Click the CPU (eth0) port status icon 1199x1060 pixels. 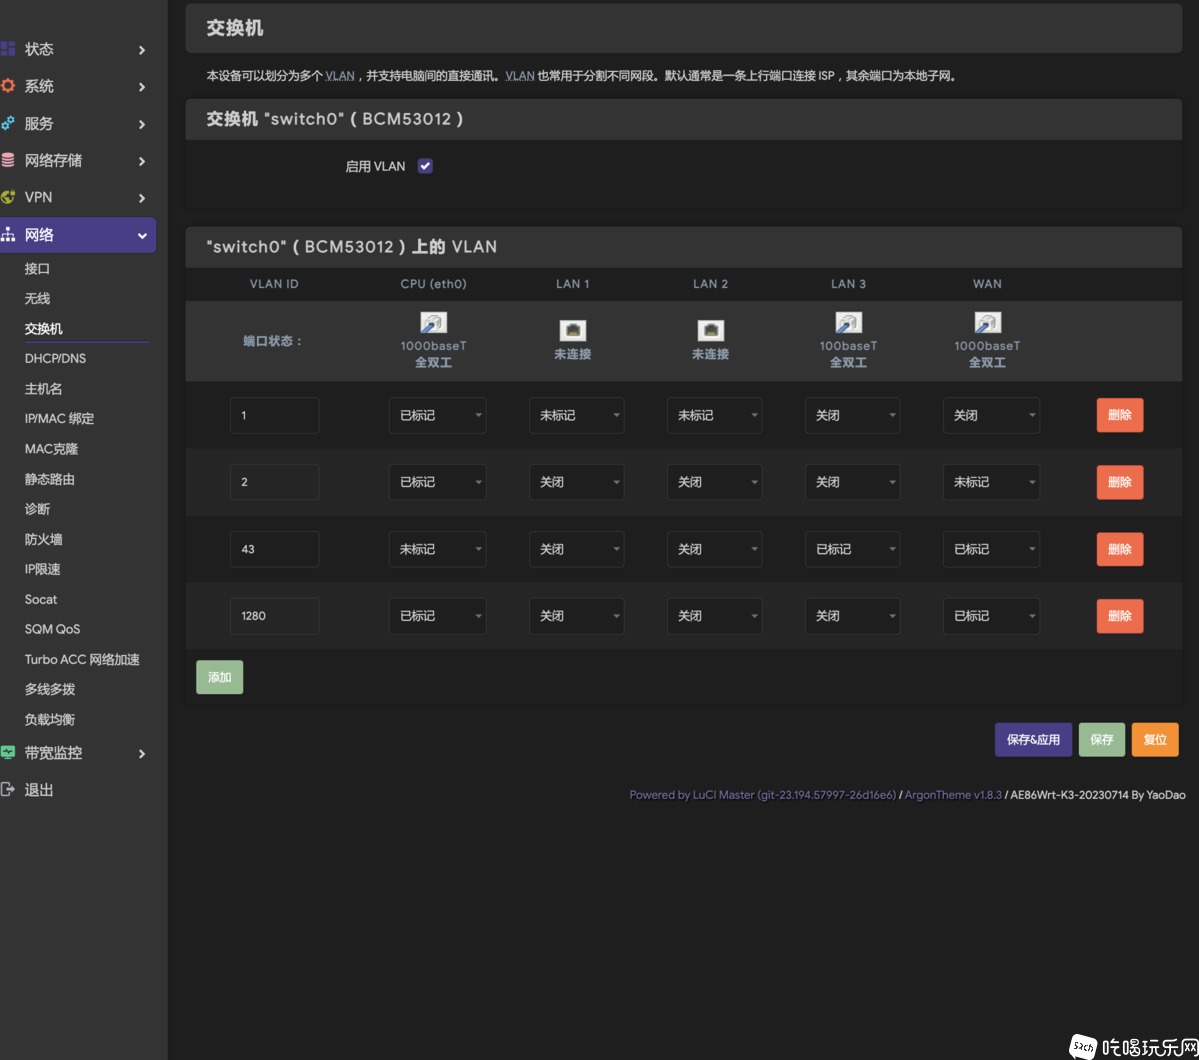[433, 323]
